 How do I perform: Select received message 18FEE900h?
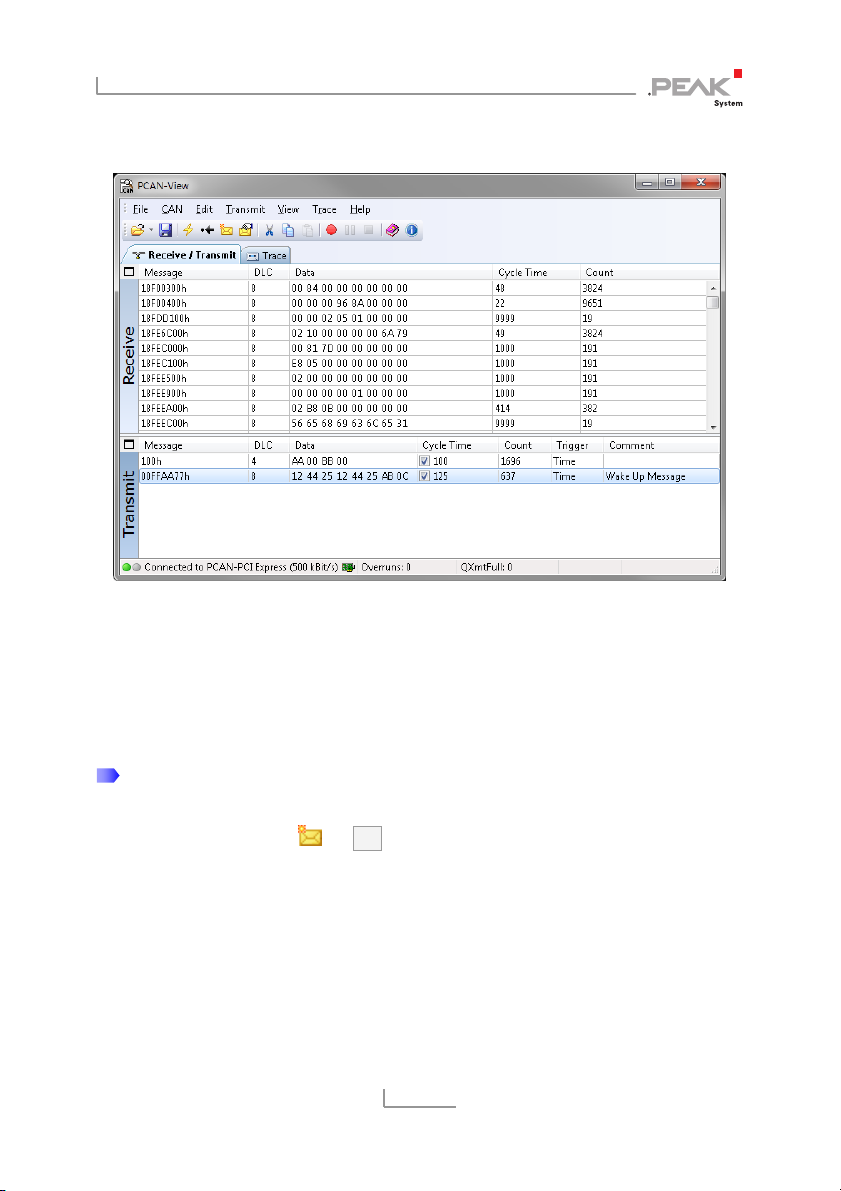click(x=422, y=393)
